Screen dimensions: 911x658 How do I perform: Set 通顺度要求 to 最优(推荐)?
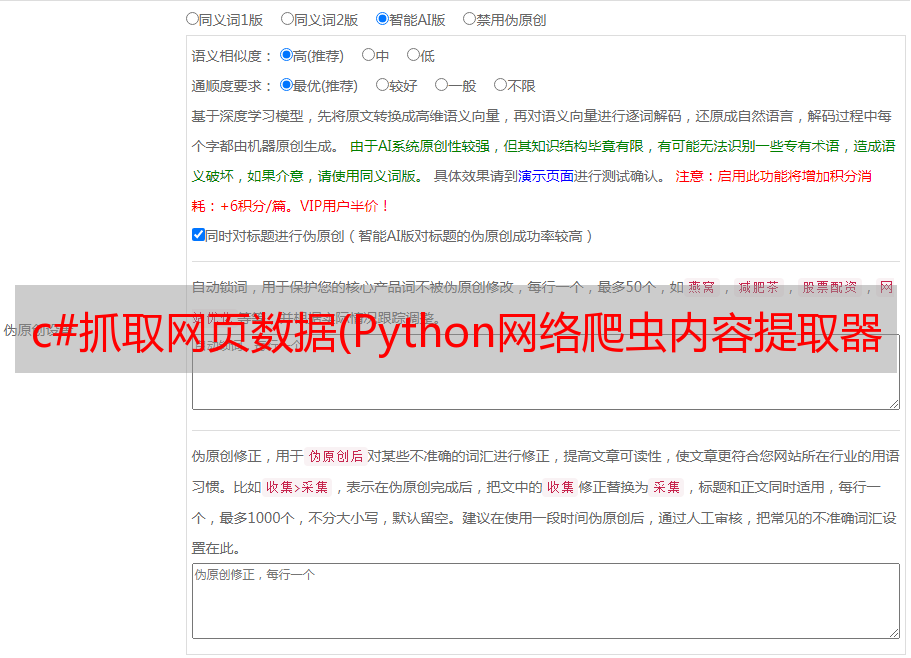tap(286, 85)
